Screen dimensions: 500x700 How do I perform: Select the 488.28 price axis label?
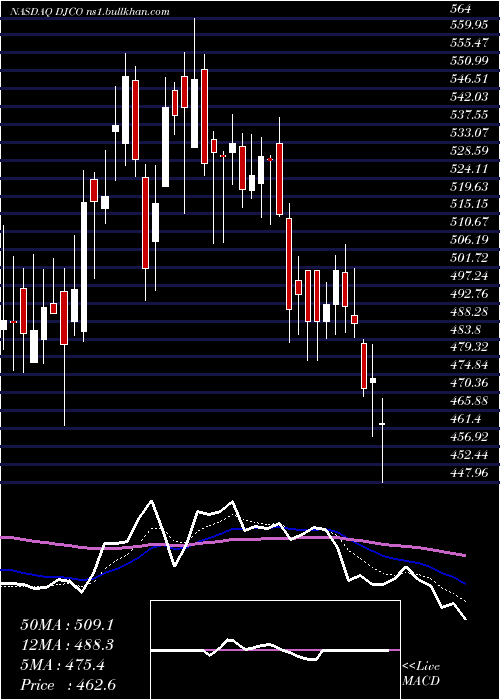469,311
